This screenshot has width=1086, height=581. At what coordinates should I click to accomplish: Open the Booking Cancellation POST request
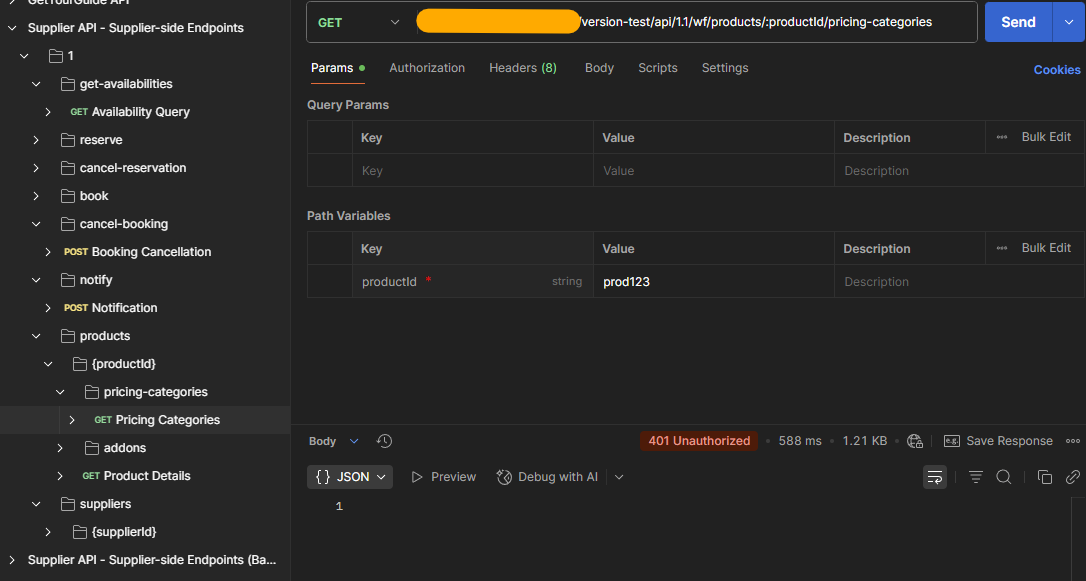(x=137, y=252)
